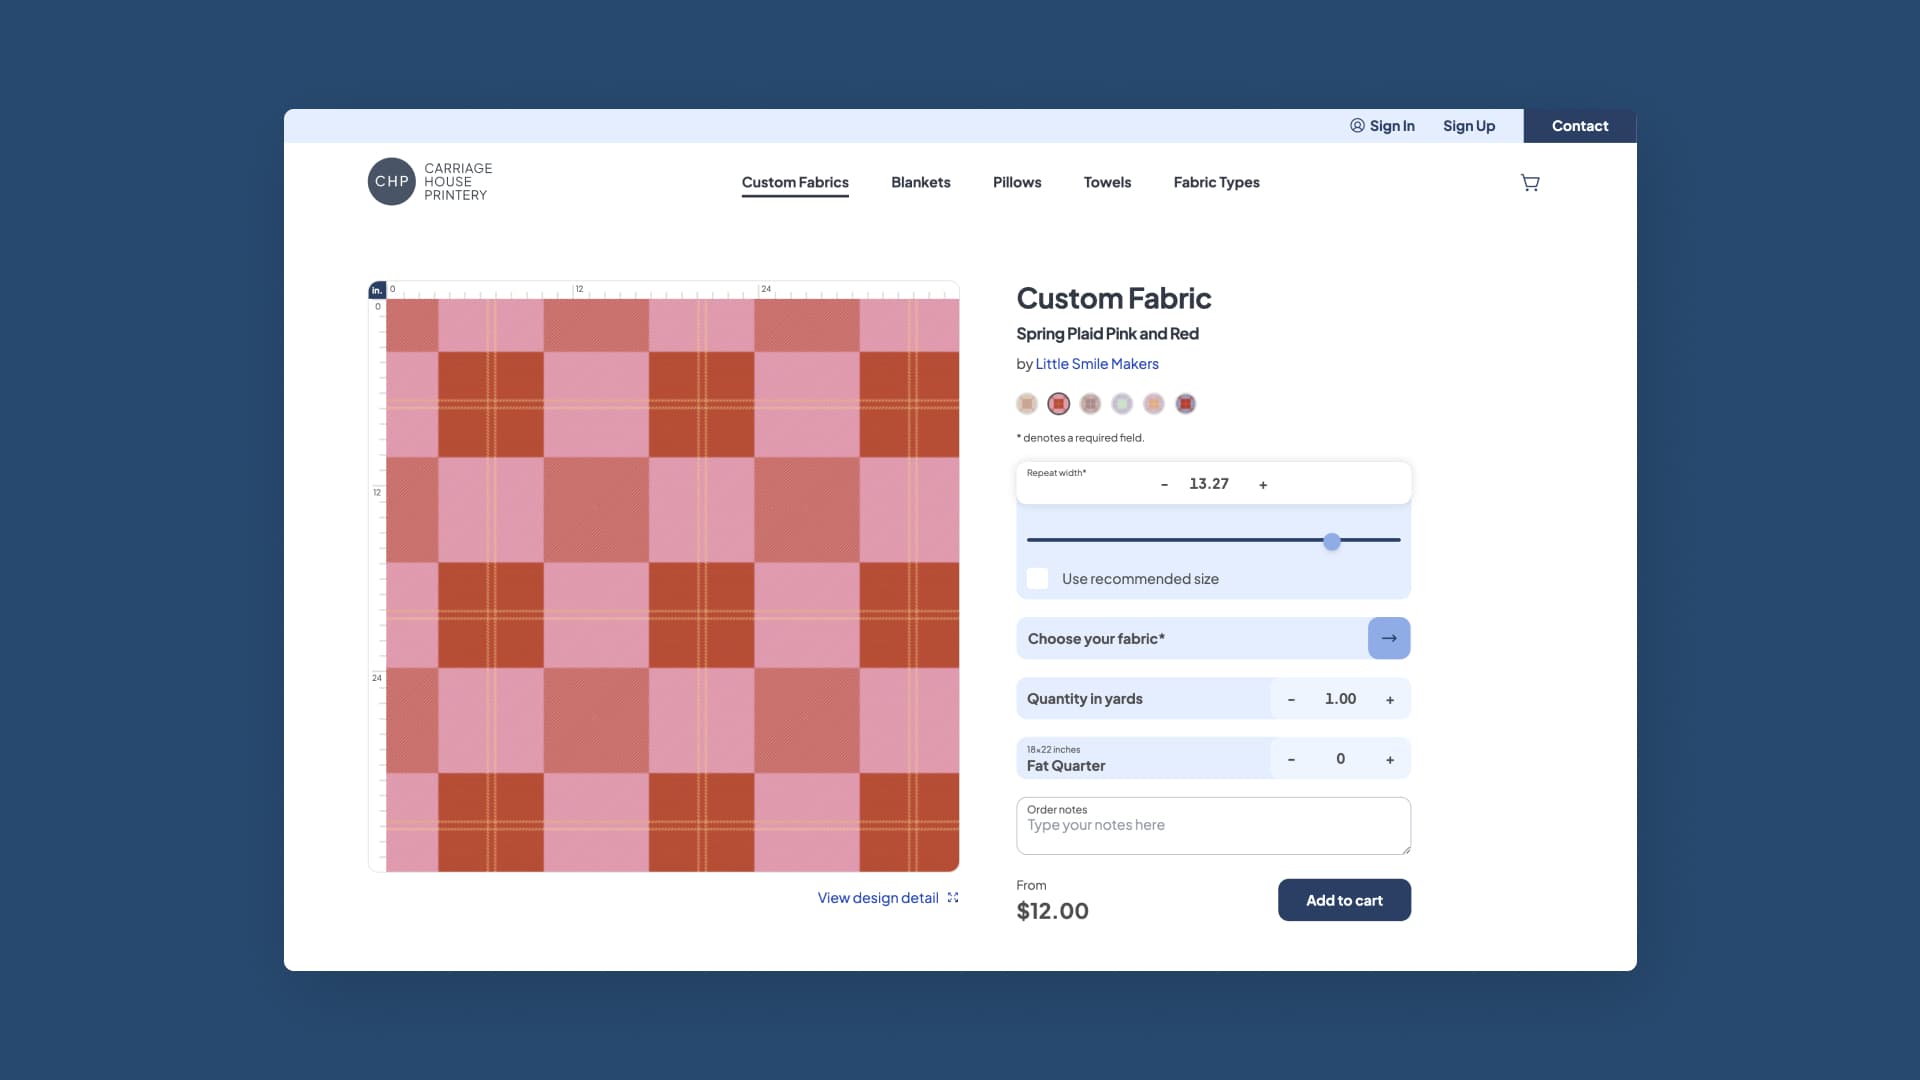The image size is (1920, 1080).
Task: Open Little Smile Makers designer link
Action: pyautogui.click(x=1096, y=364)
